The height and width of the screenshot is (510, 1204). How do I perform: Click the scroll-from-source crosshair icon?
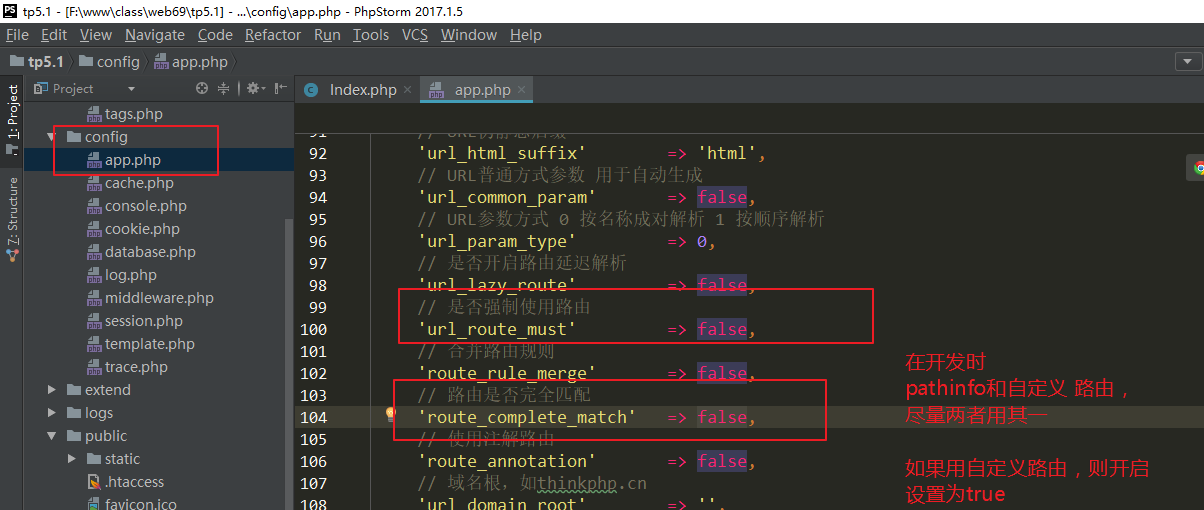(202, 89)
